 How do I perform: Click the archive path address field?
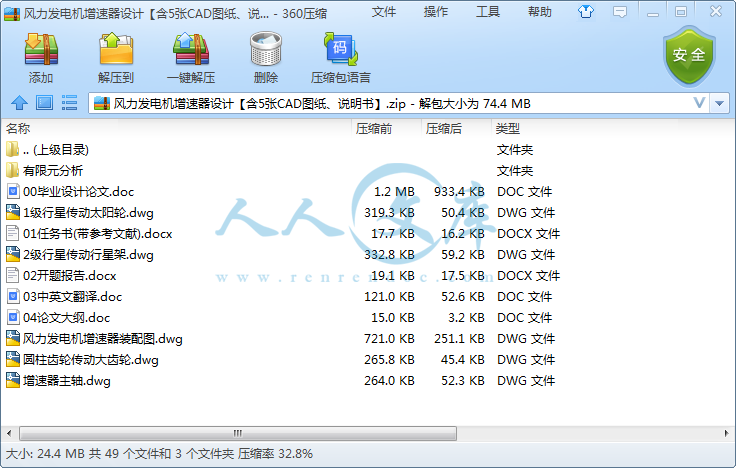(x=399, y=103)
